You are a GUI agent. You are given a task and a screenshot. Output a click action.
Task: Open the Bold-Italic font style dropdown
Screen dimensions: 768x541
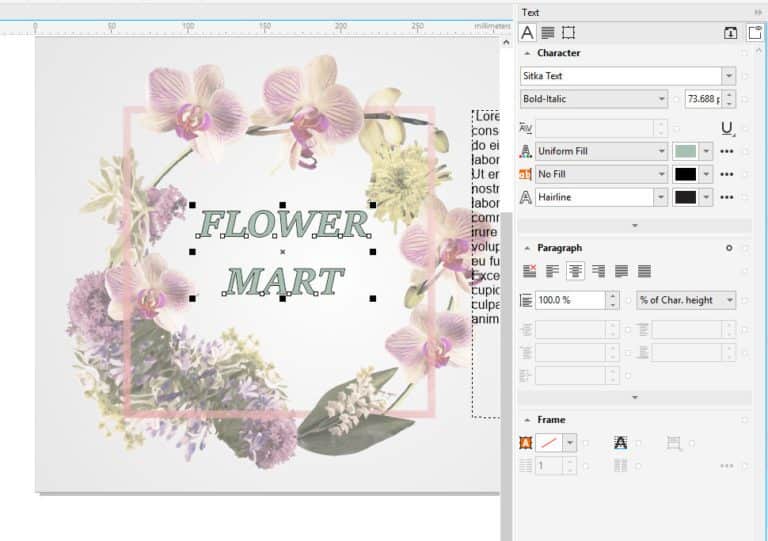(x=661, y=99)
